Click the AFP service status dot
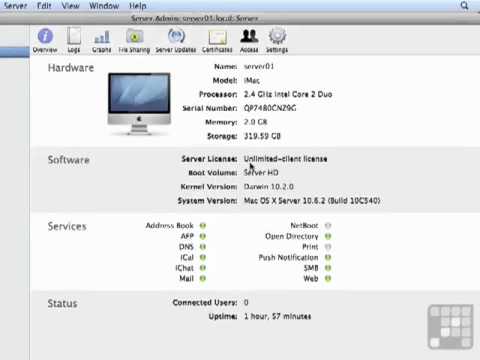This screenshot has width=480, height=360. tap(203, 236)
